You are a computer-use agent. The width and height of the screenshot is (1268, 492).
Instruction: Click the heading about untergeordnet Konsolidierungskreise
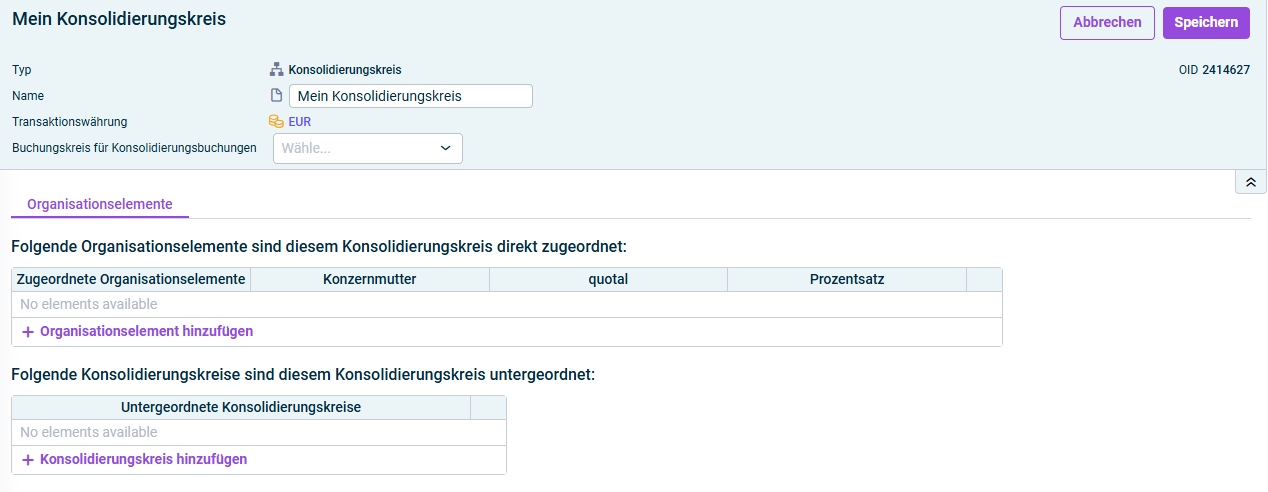303,375
